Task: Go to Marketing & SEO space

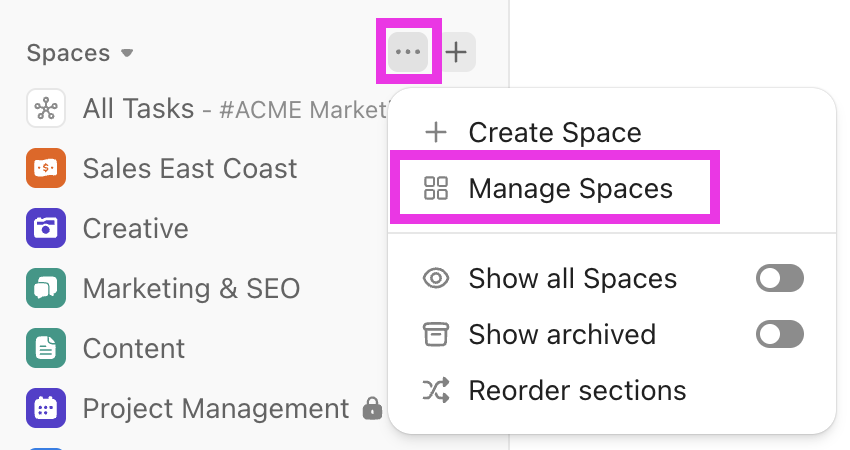Action: pyautogui.click(x=191, y=289)
